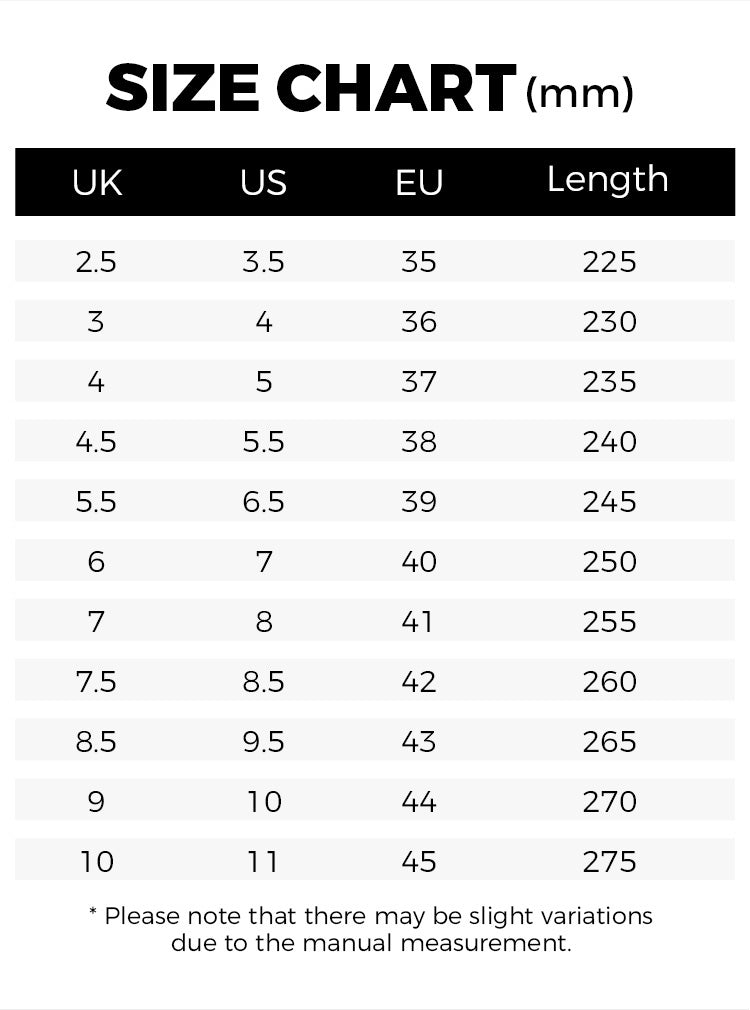This screenshot has width=750, height=1010.
Task: Select the 225 length value
Action: click(609, 262)
